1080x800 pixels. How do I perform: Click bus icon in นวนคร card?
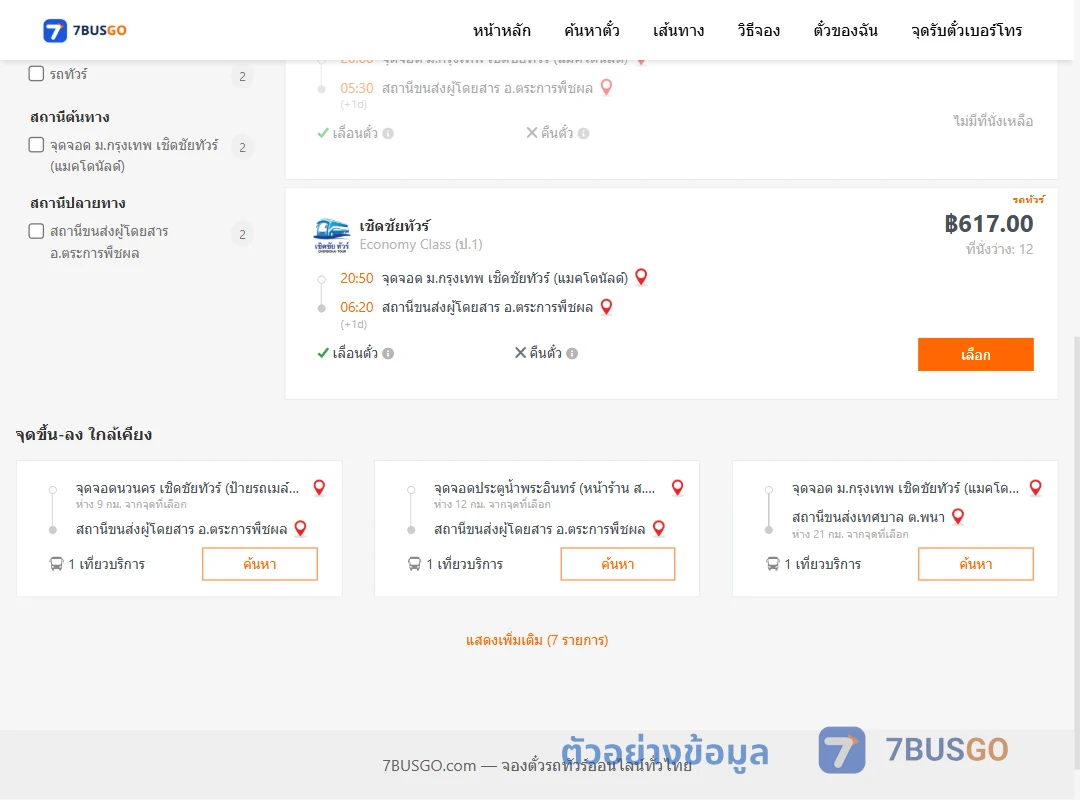click(x=56, y=564)
